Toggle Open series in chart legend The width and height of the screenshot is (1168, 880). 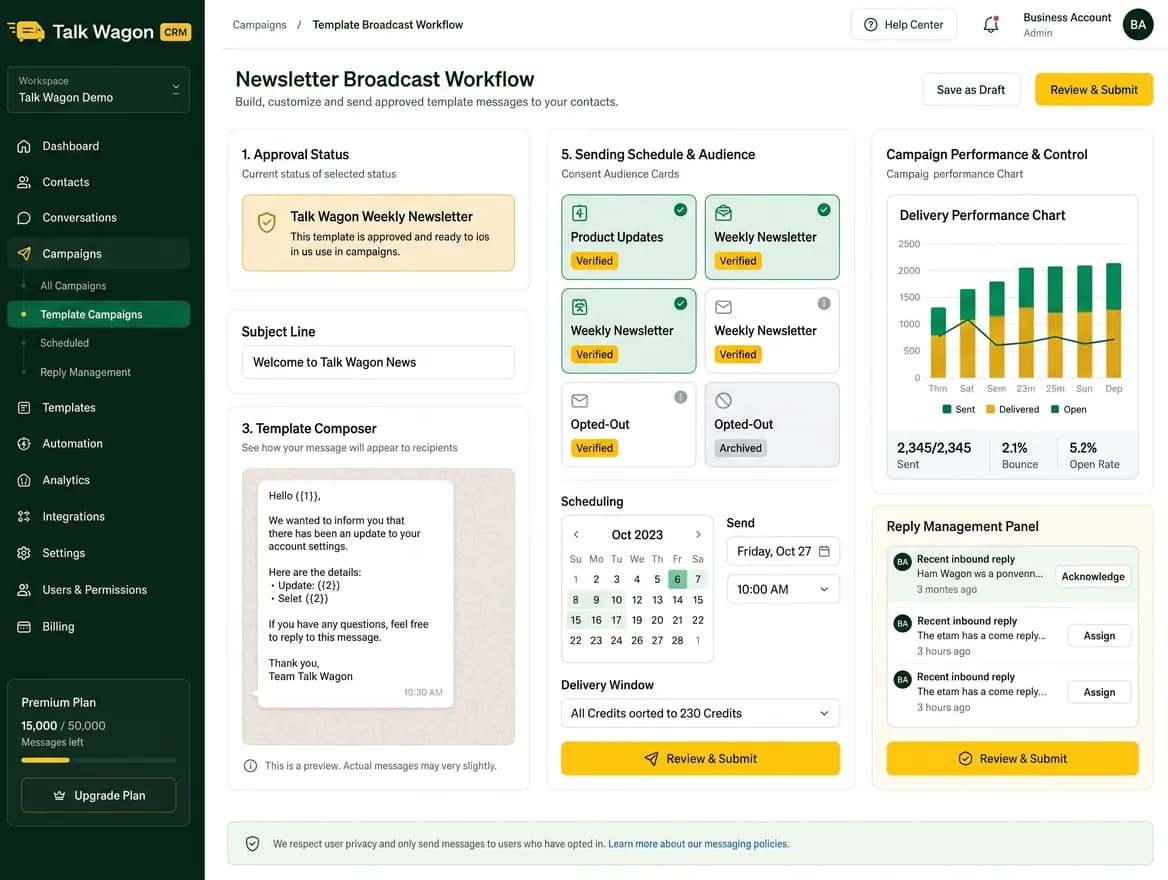click(1068, 409)
